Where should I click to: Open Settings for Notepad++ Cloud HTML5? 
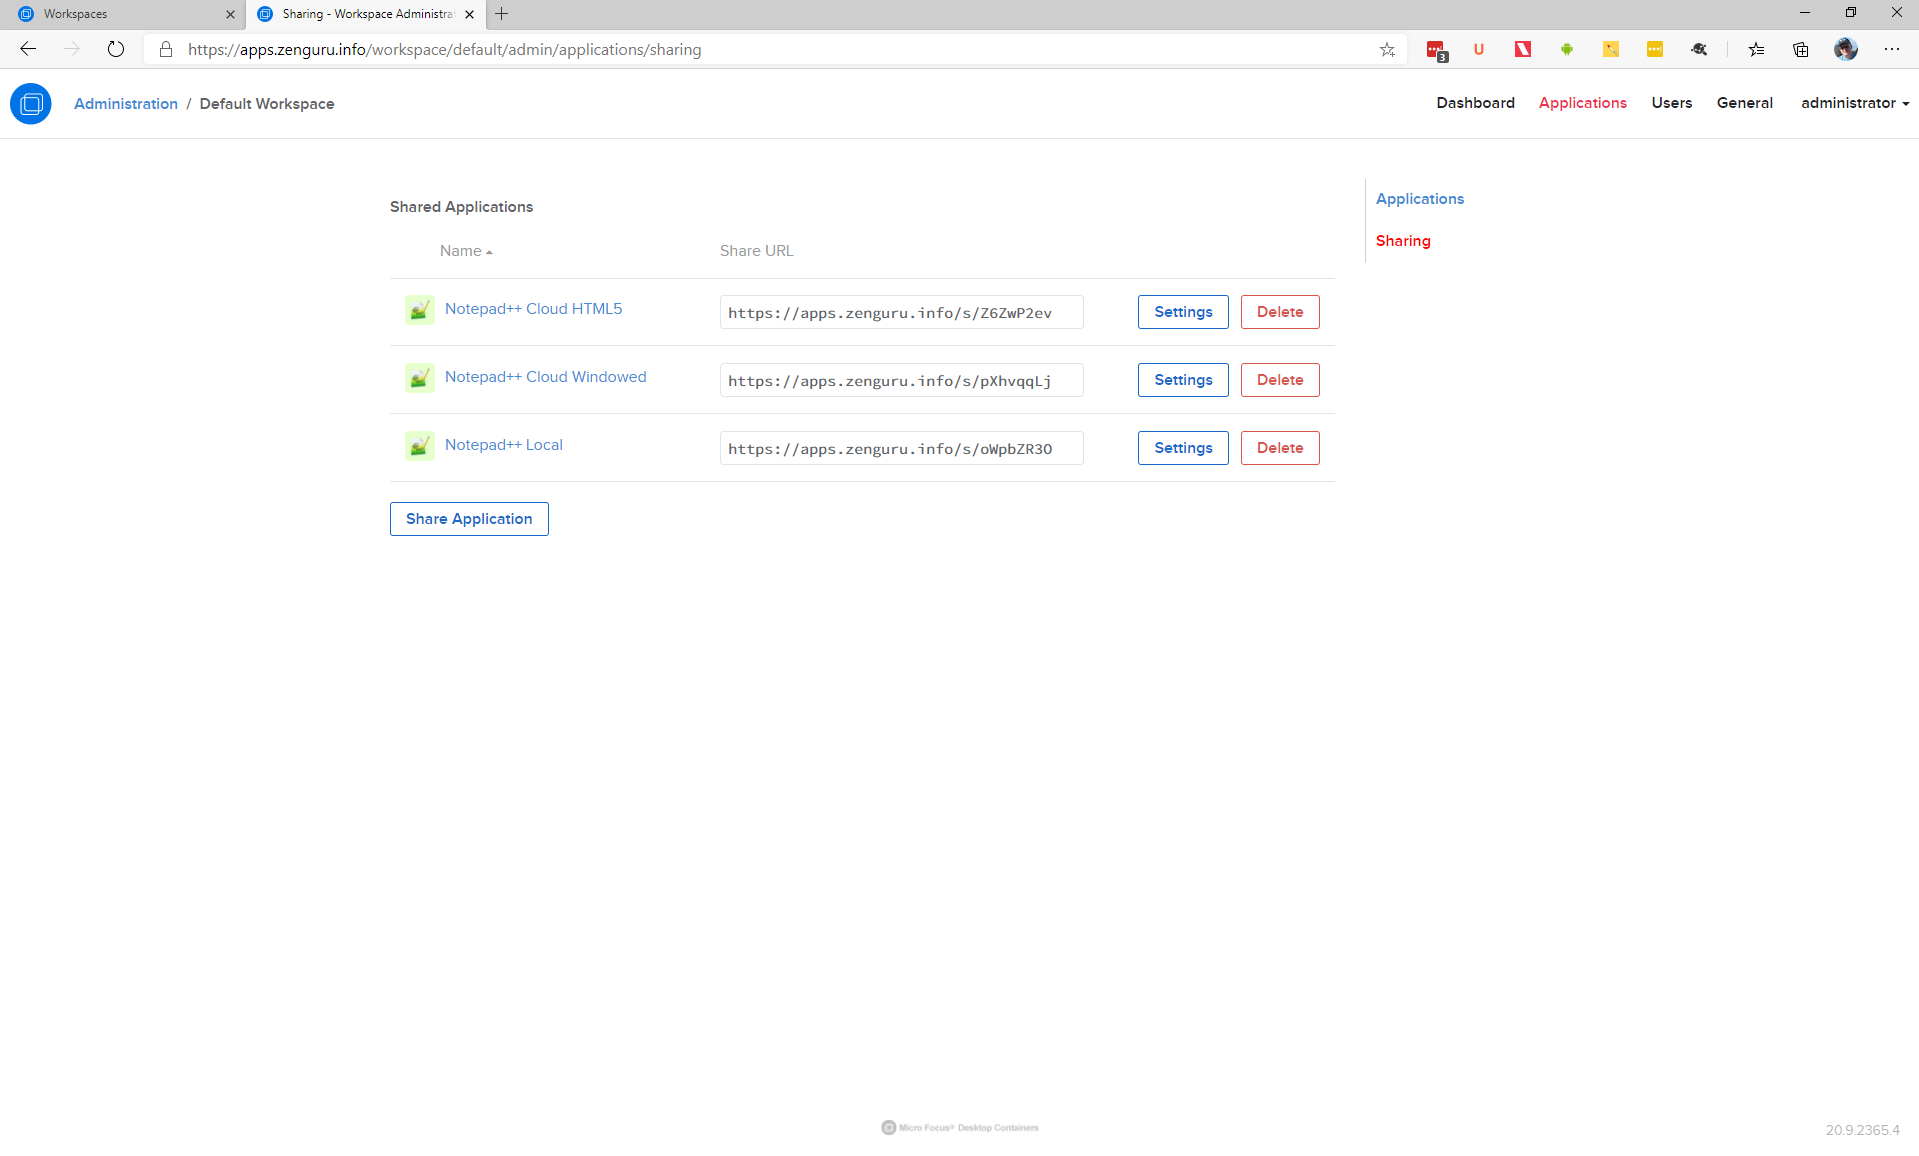(x=1183, y=312)
